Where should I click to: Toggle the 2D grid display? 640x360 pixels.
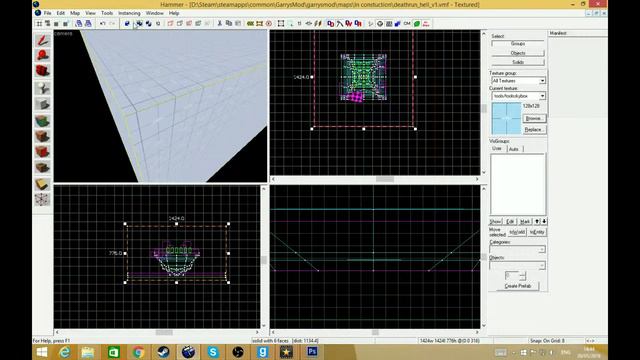click(x=39, y=24)
